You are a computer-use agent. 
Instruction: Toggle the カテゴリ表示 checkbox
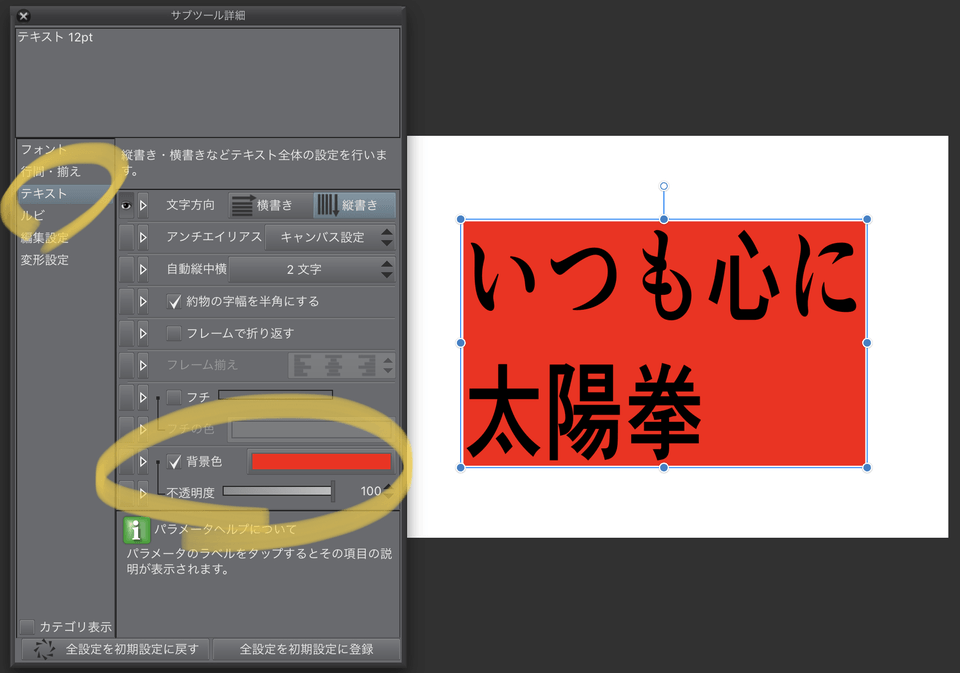tap(27, 626)
